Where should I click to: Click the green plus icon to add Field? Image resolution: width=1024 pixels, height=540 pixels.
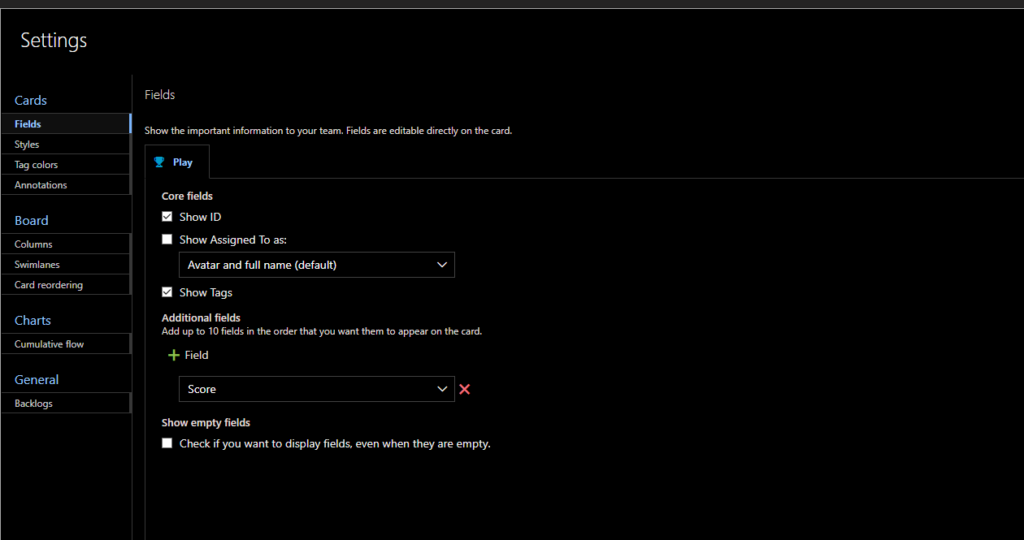coord(173,355)
